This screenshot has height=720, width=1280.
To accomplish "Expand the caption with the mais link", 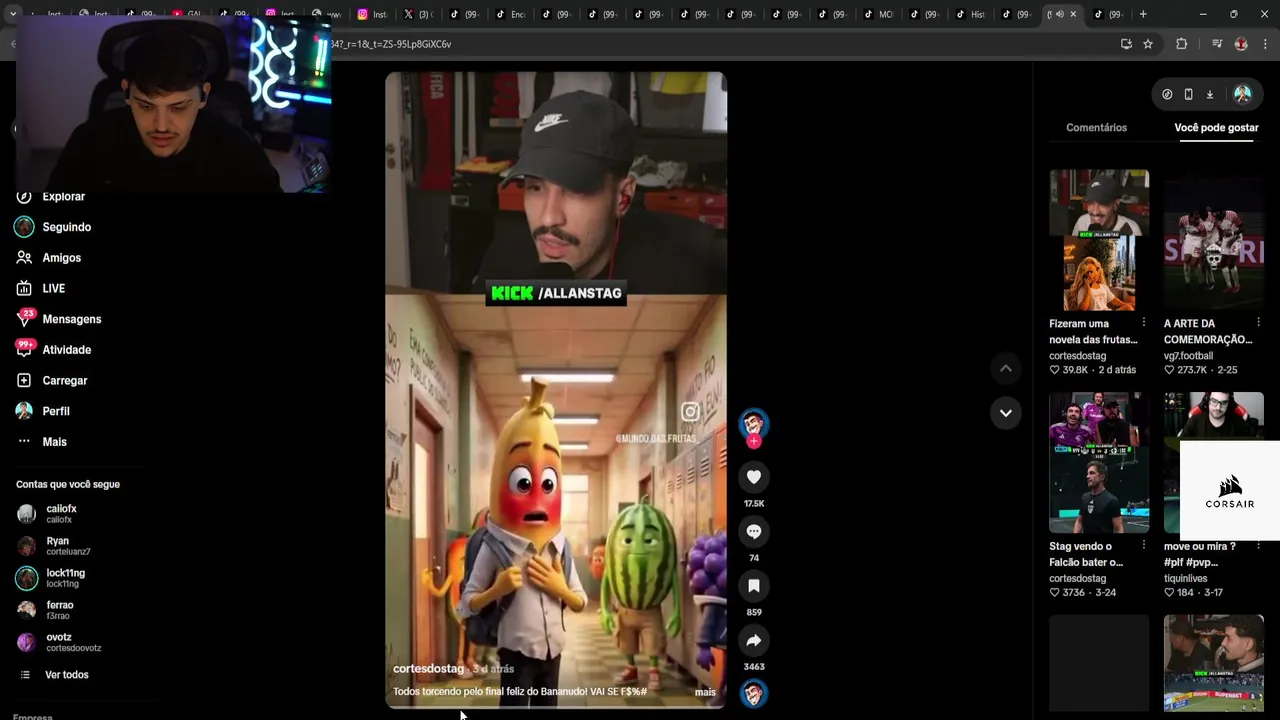I will pos(705,692).
